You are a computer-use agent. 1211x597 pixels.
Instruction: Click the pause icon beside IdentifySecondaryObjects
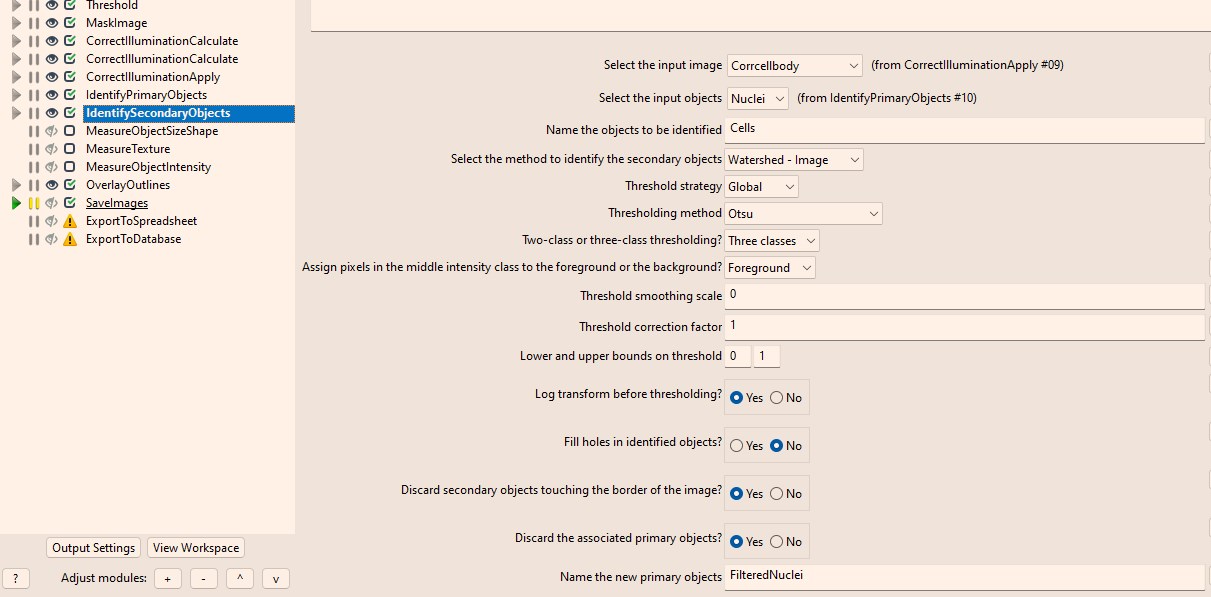point(33,112)
